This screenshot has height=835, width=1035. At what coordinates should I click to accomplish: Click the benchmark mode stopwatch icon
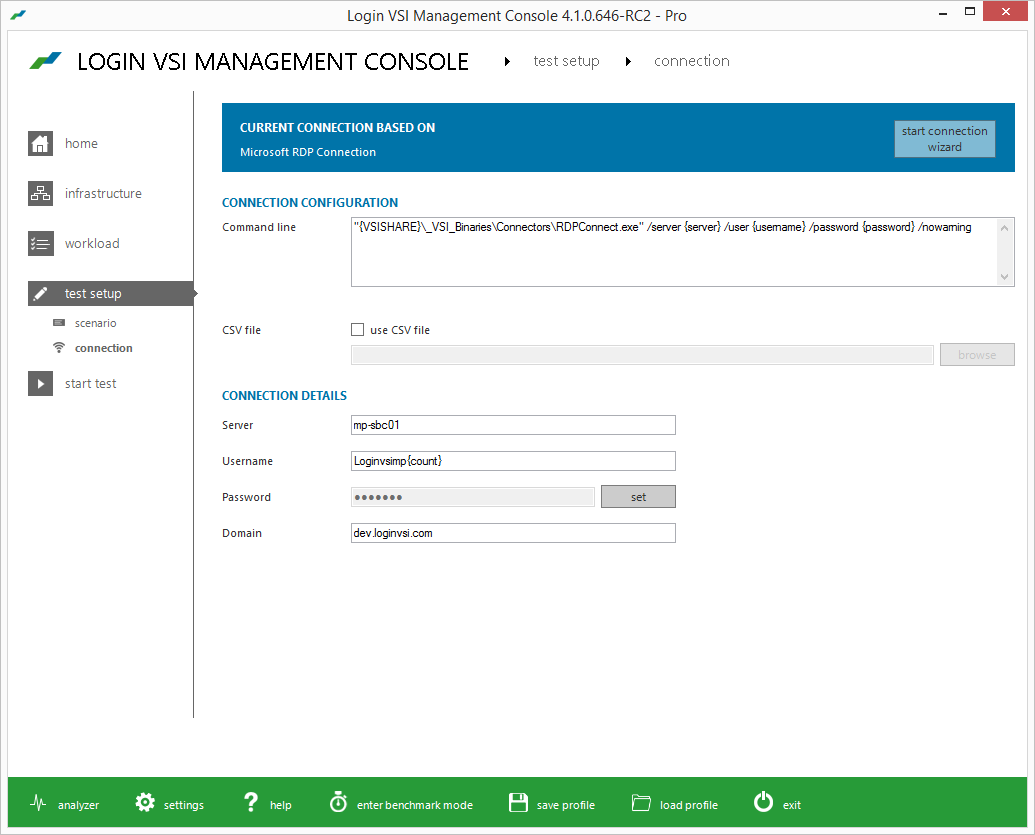click(338, 802)
